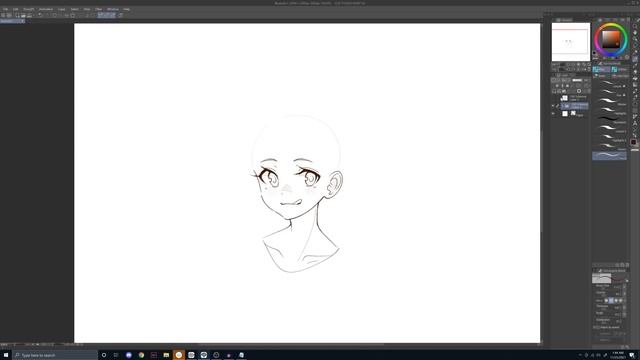Screen dimensions: 640x360
Task: Open the Help menu
Action: tap(127, 9)
